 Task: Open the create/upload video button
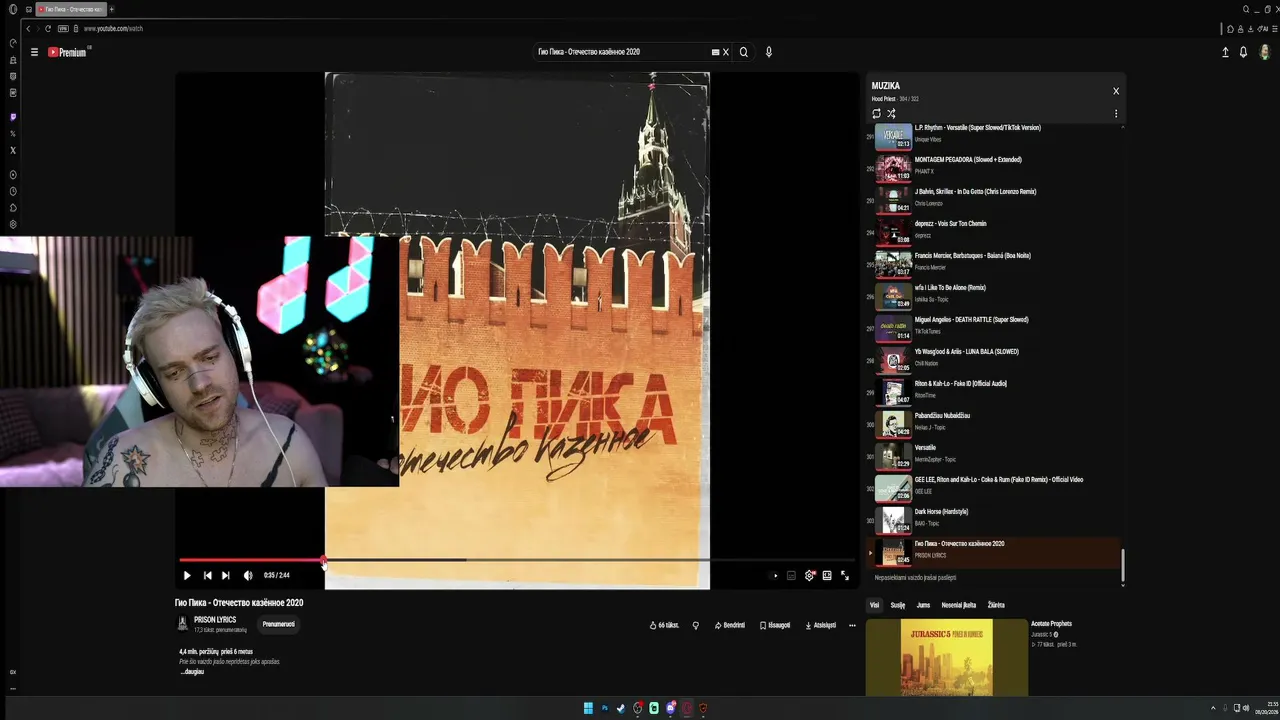coord(1225,52)
